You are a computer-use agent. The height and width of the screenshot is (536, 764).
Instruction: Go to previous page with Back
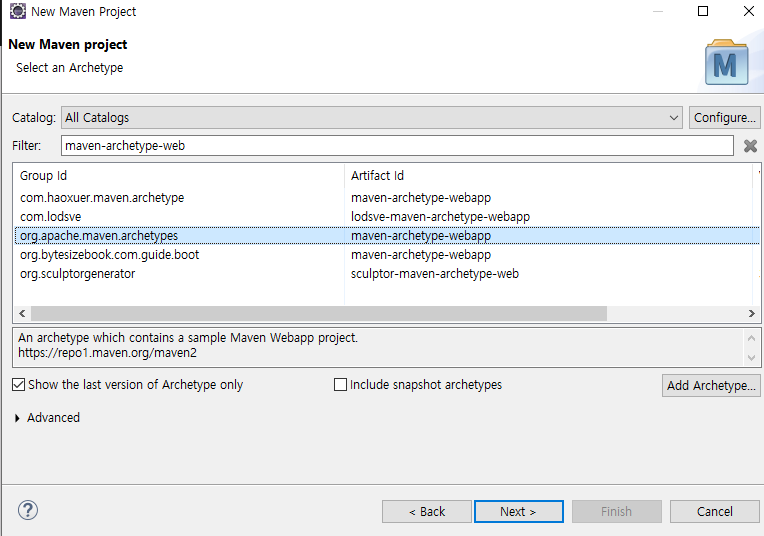point(427,512)
